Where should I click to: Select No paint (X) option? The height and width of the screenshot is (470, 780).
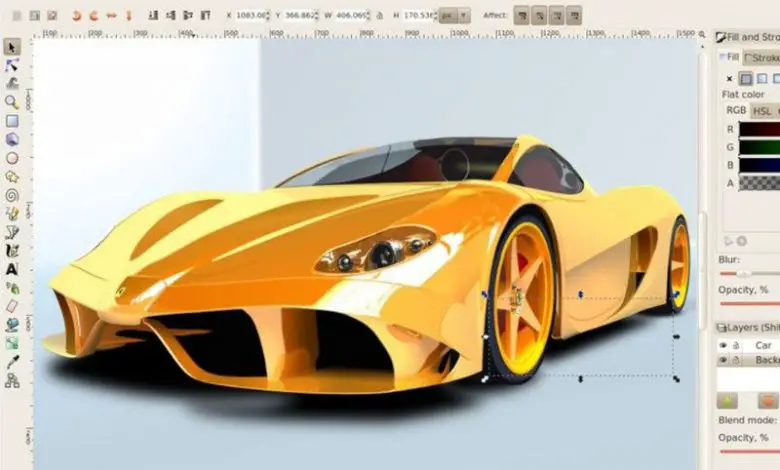729,79
